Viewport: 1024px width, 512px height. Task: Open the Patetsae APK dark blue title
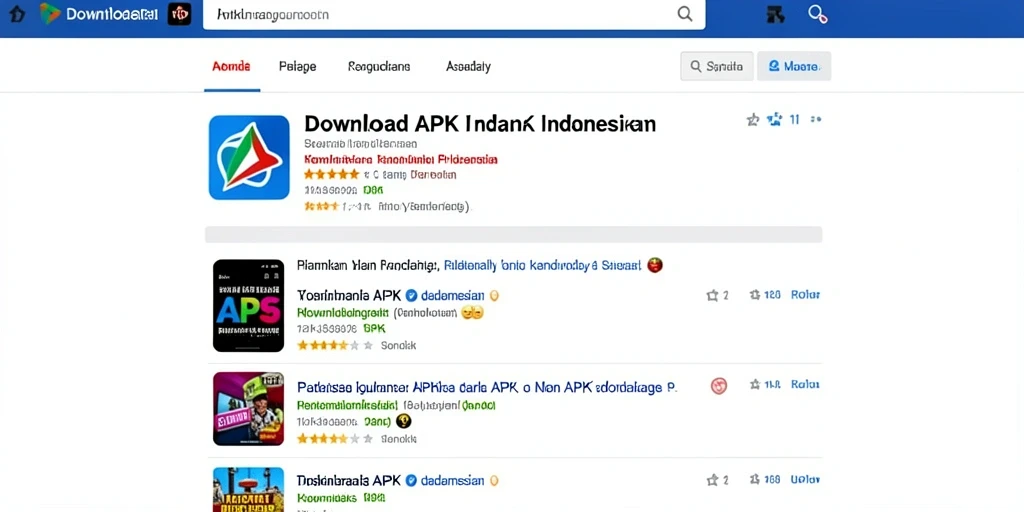click(487, 387)
